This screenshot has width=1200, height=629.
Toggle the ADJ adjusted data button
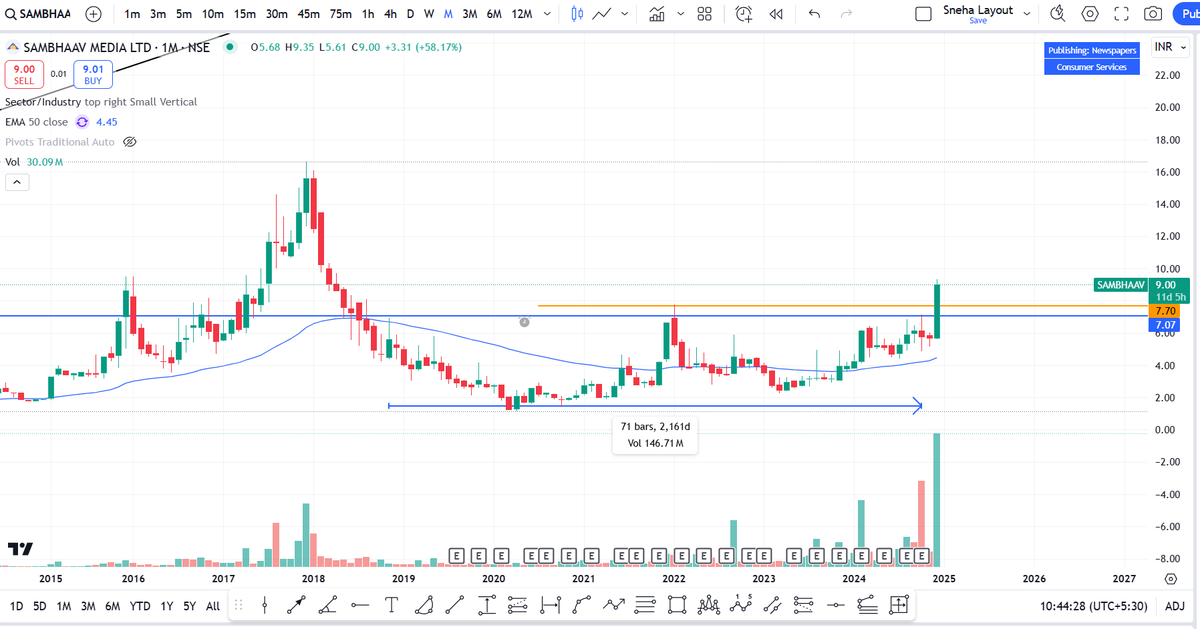[x=1175, y=606]
